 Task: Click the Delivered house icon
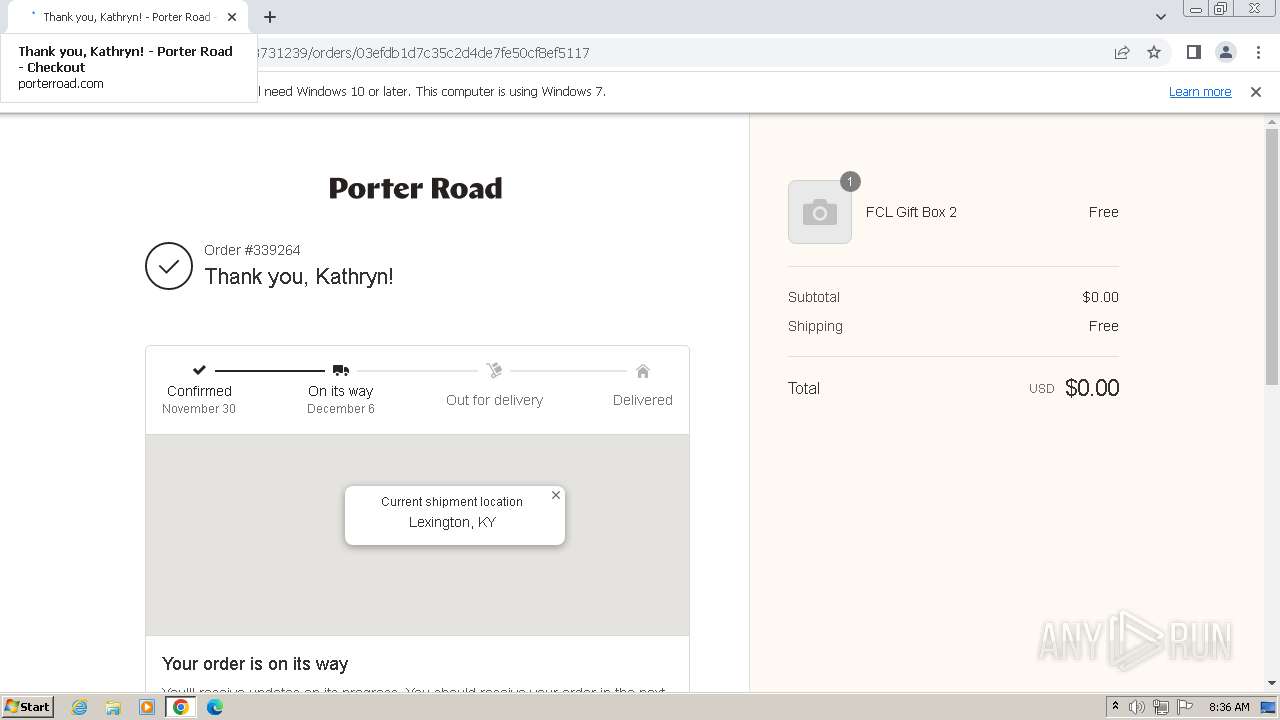click(643, 371)
